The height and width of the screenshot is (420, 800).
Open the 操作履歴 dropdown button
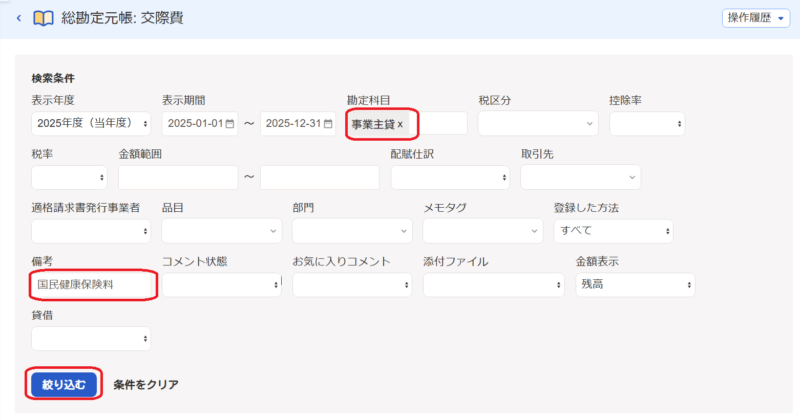[x=753, y=18]
